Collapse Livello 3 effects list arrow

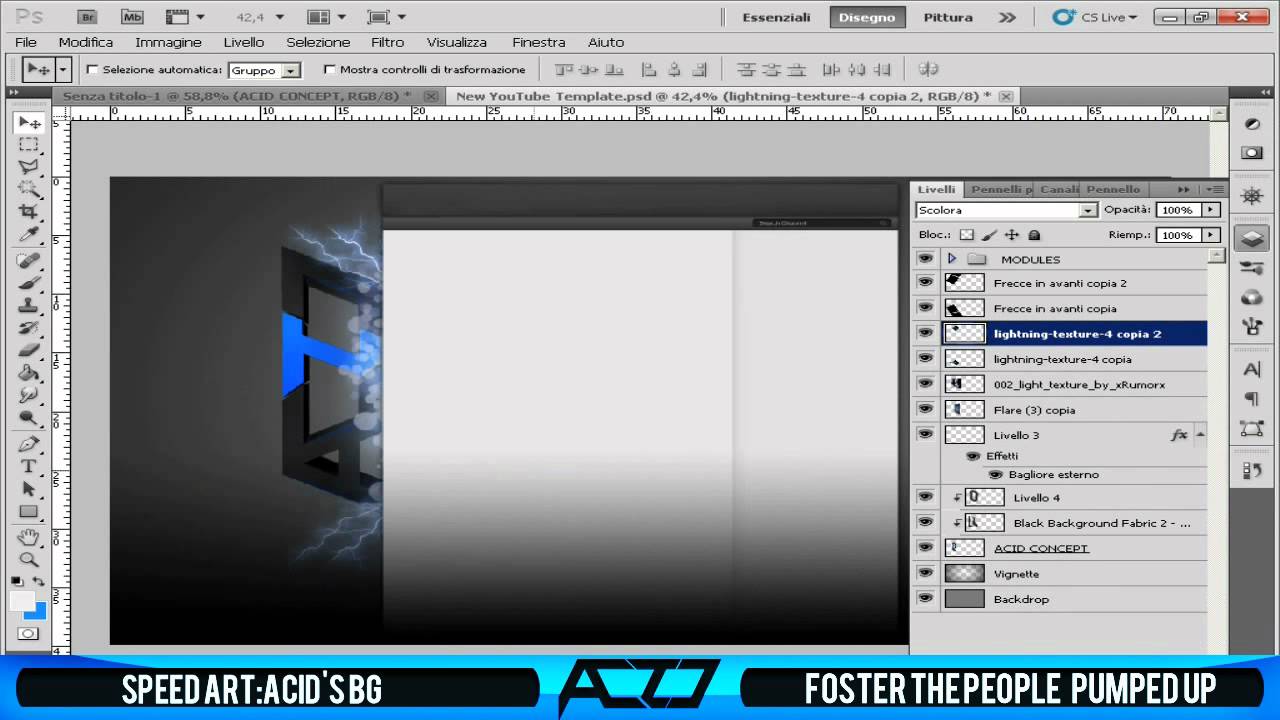[x=1200, y=435]
